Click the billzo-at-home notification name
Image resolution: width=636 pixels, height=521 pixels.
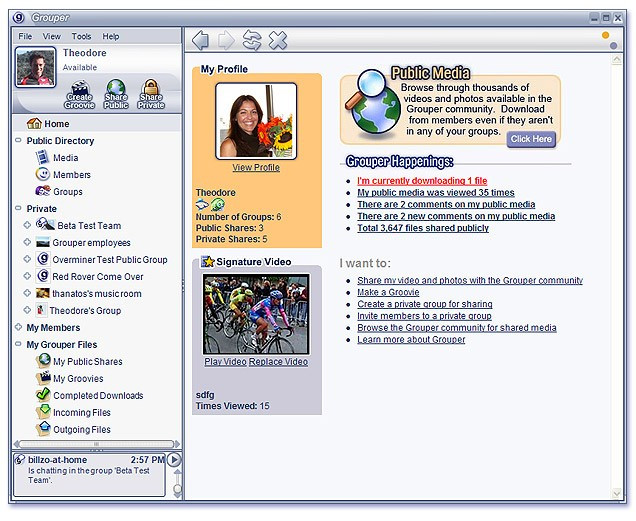[x=58, y=460]
